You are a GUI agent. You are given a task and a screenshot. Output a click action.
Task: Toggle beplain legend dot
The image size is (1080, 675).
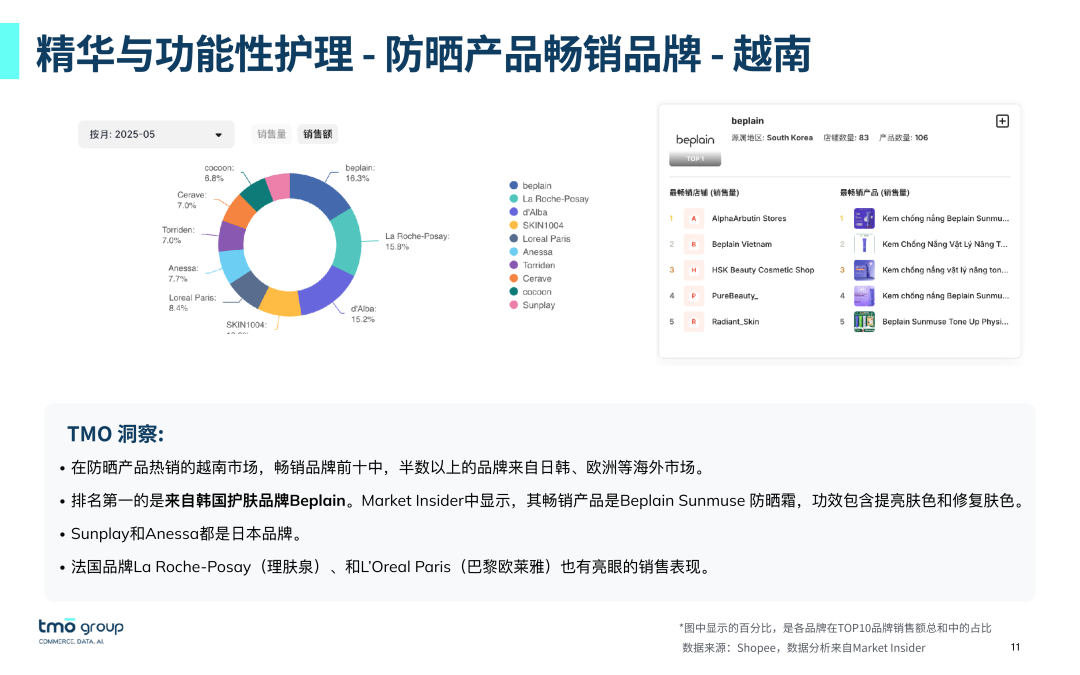point(514,185)
